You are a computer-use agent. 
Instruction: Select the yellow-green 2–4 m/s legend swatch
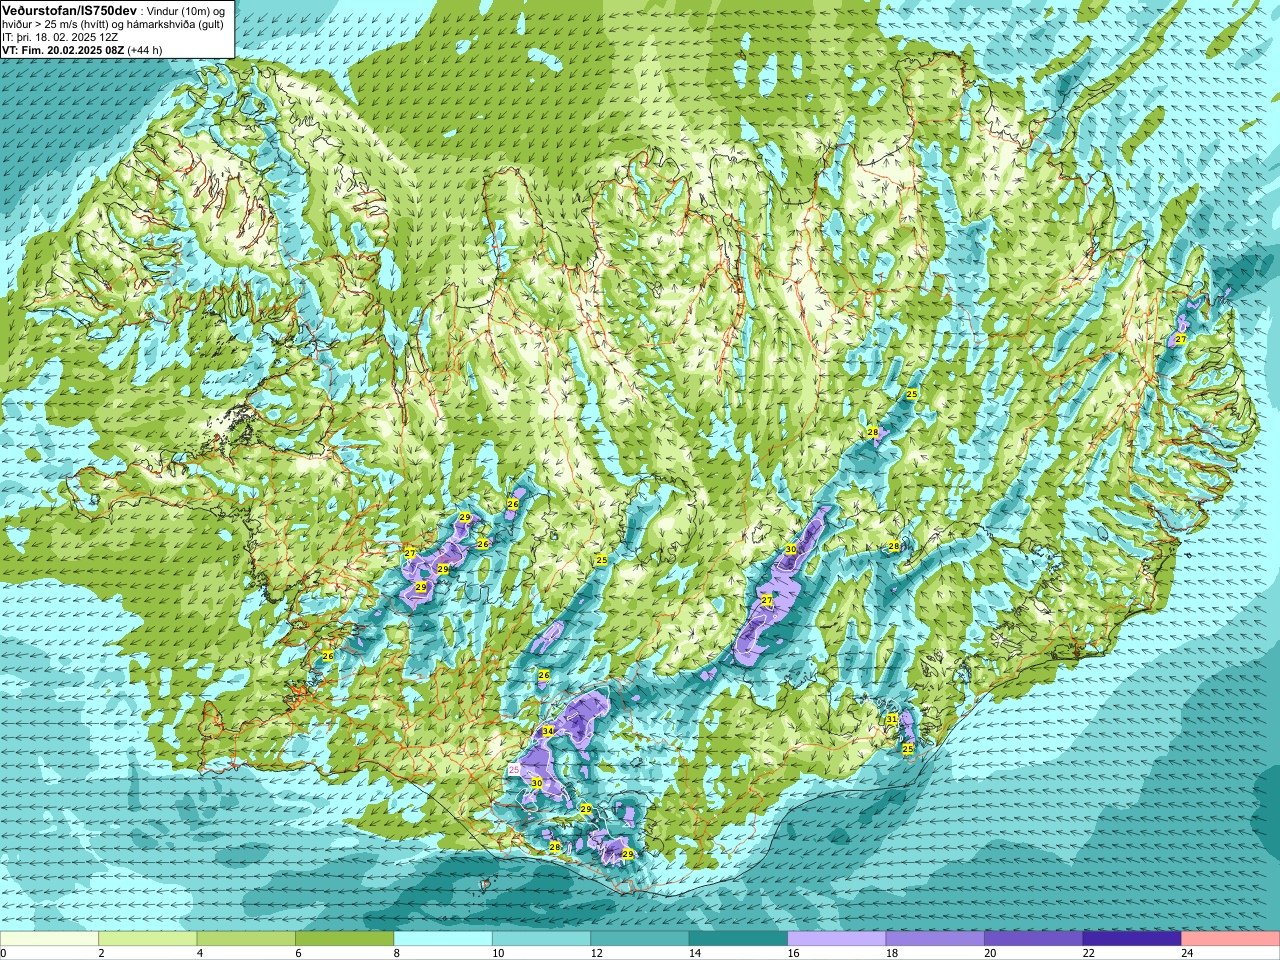click(x=148, y=939)
